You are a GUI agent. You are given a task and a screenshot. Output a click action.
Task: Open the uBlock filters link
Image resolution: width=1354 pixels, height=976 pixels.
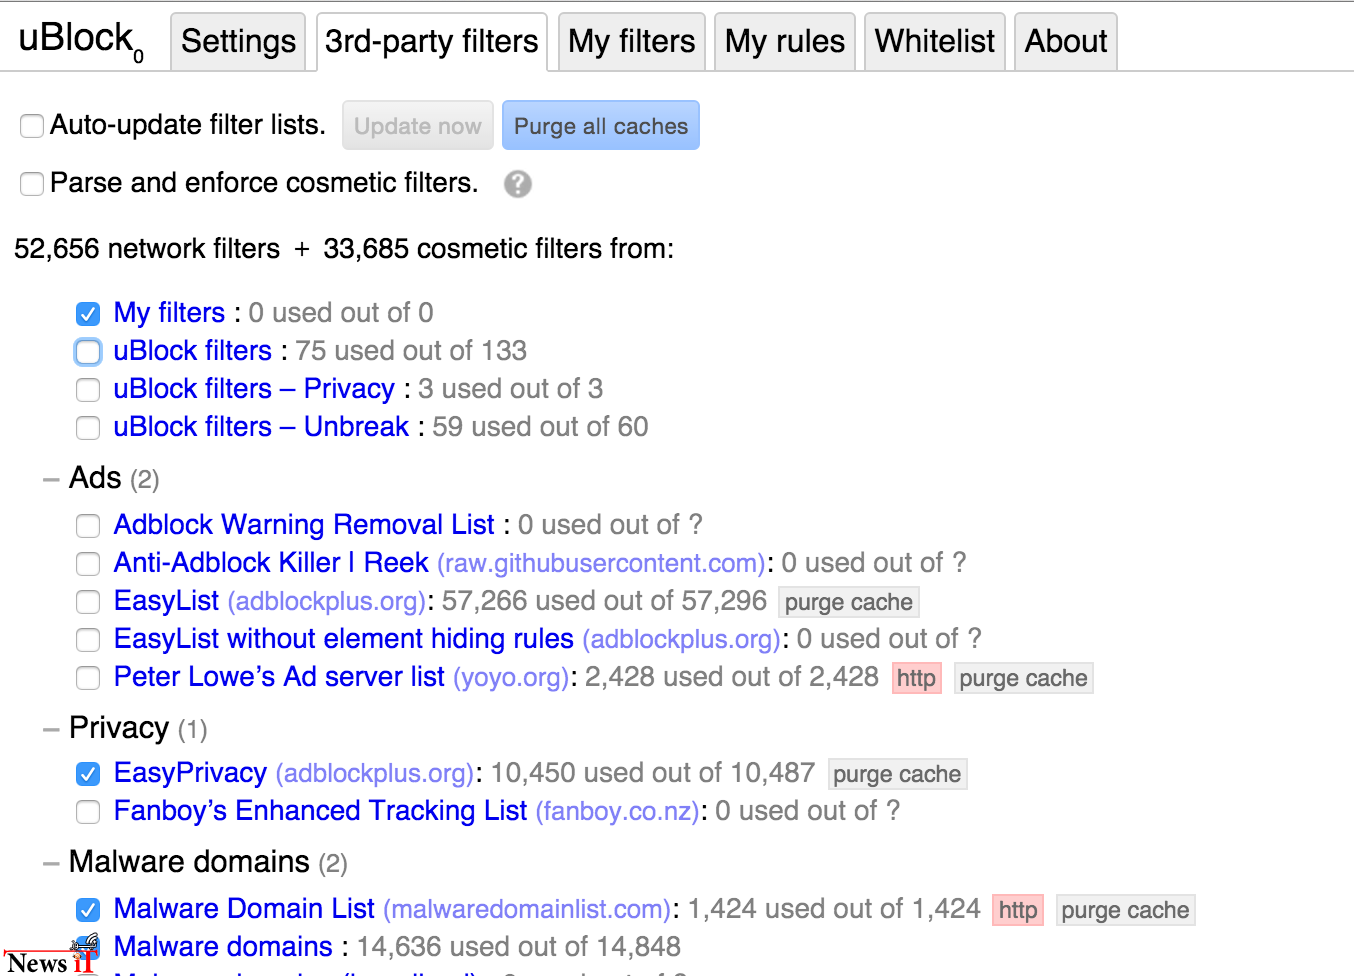pyautogui.click(x=193, y=351)
